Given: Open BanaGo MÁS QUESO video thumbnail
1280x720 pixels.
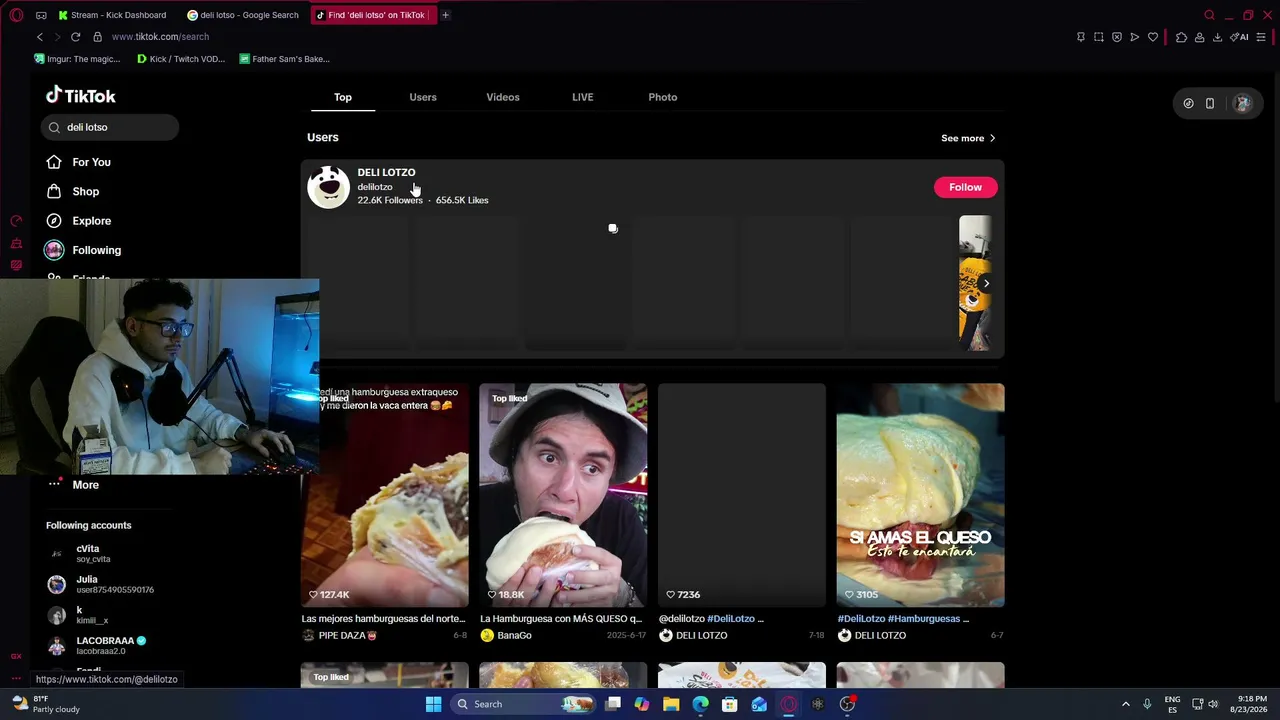Looking at the screenshot, I should click(x=563, y=495).
